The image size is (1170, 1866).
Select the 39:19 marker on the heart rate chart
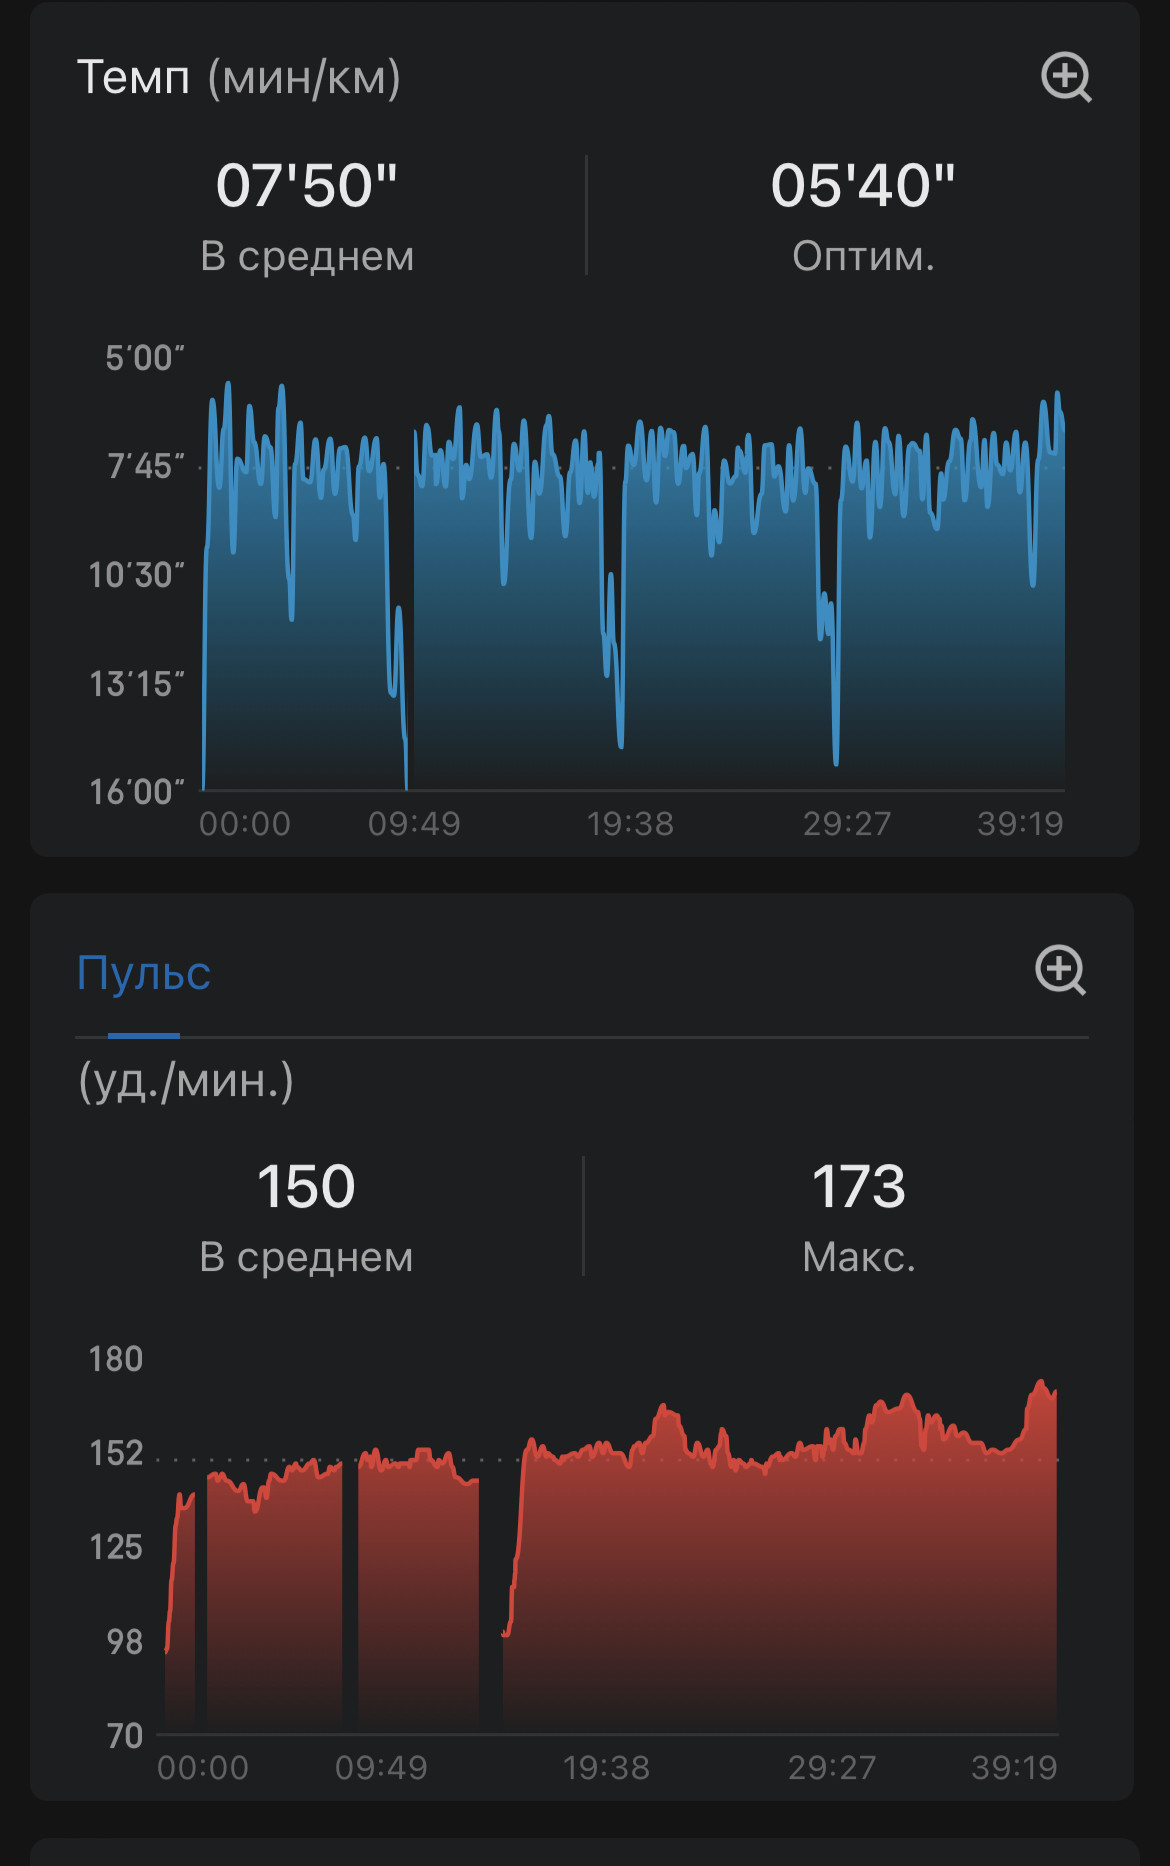pos(1014,1768)
